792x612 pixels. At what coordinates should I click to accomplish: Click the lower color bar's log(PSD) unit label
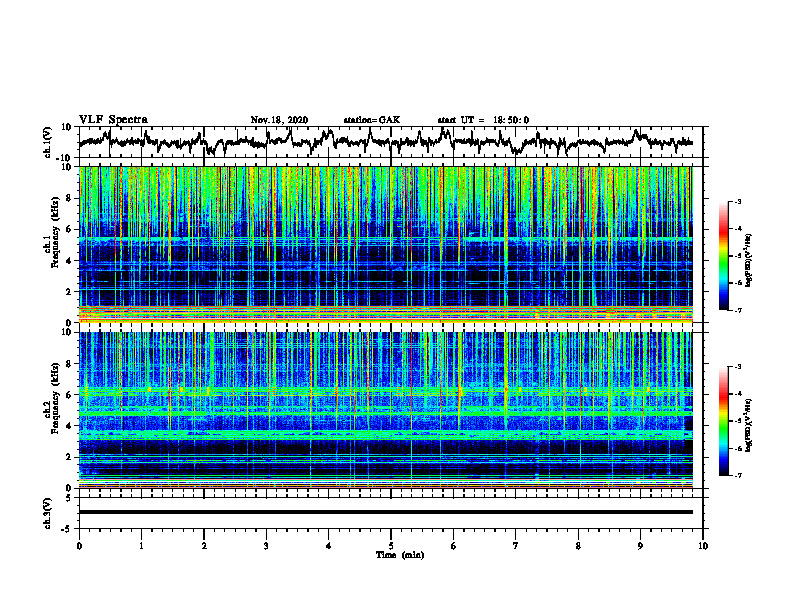[x=749, y=425]
